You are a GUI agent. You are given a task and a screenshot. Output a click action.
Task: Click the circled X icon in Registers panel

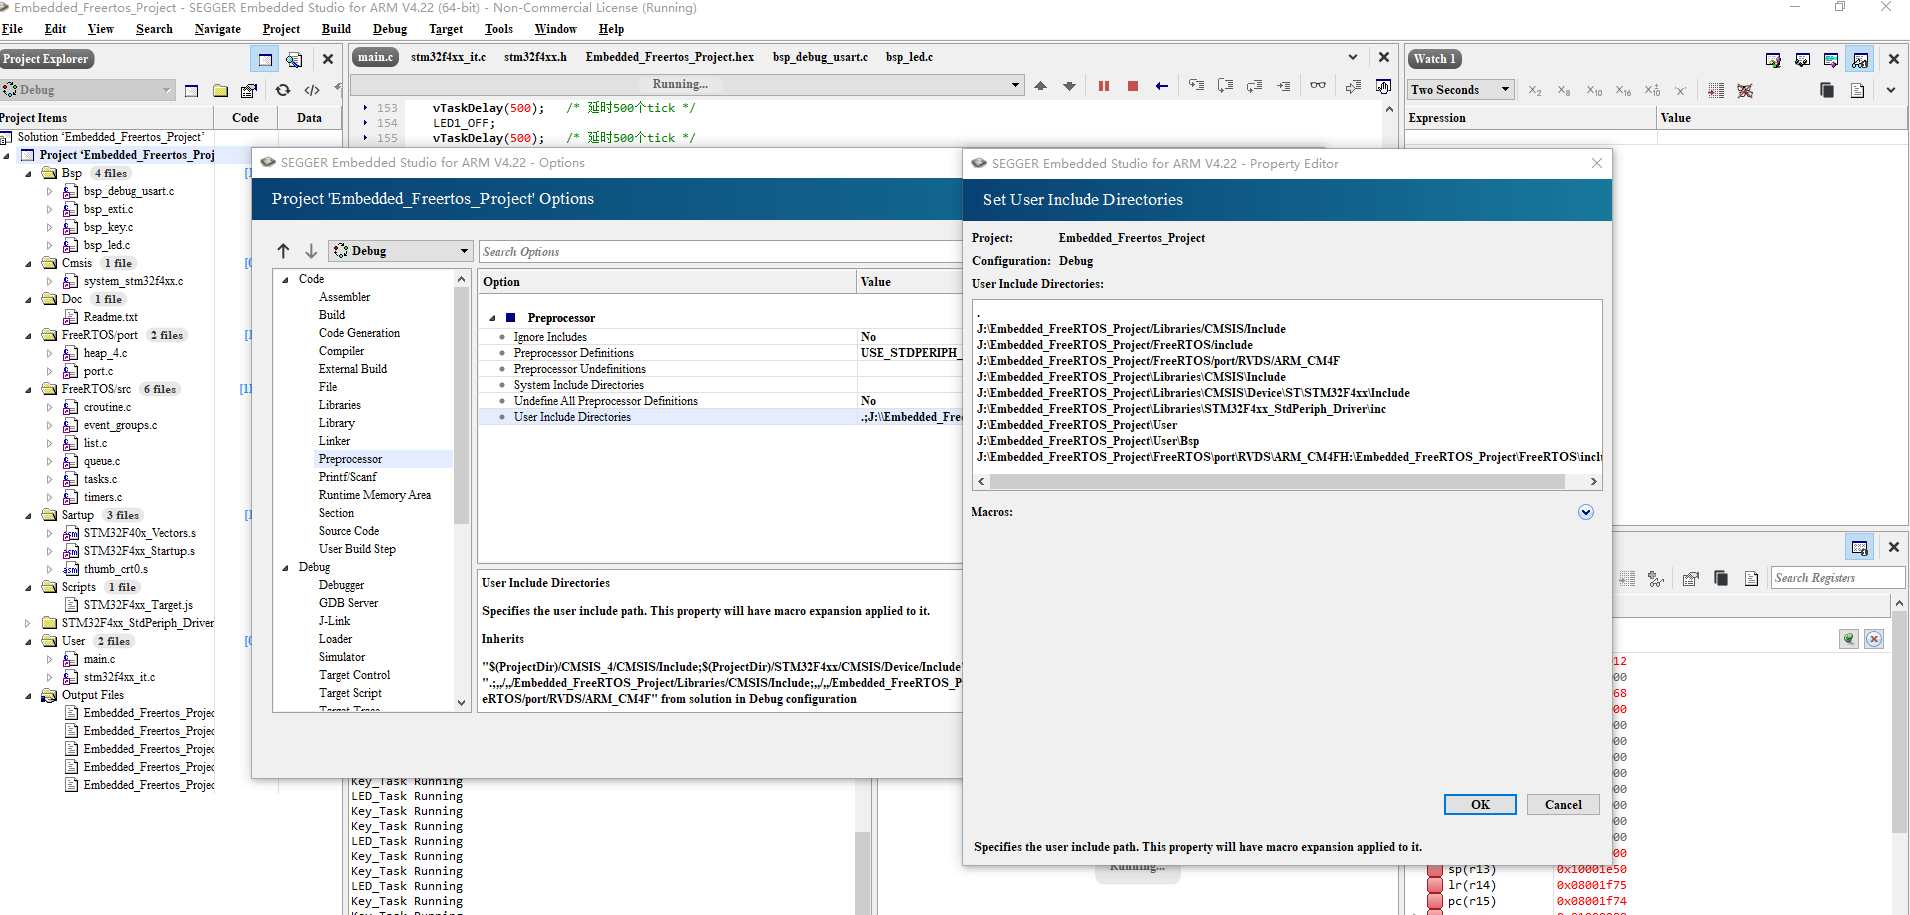pos(1874,639)
